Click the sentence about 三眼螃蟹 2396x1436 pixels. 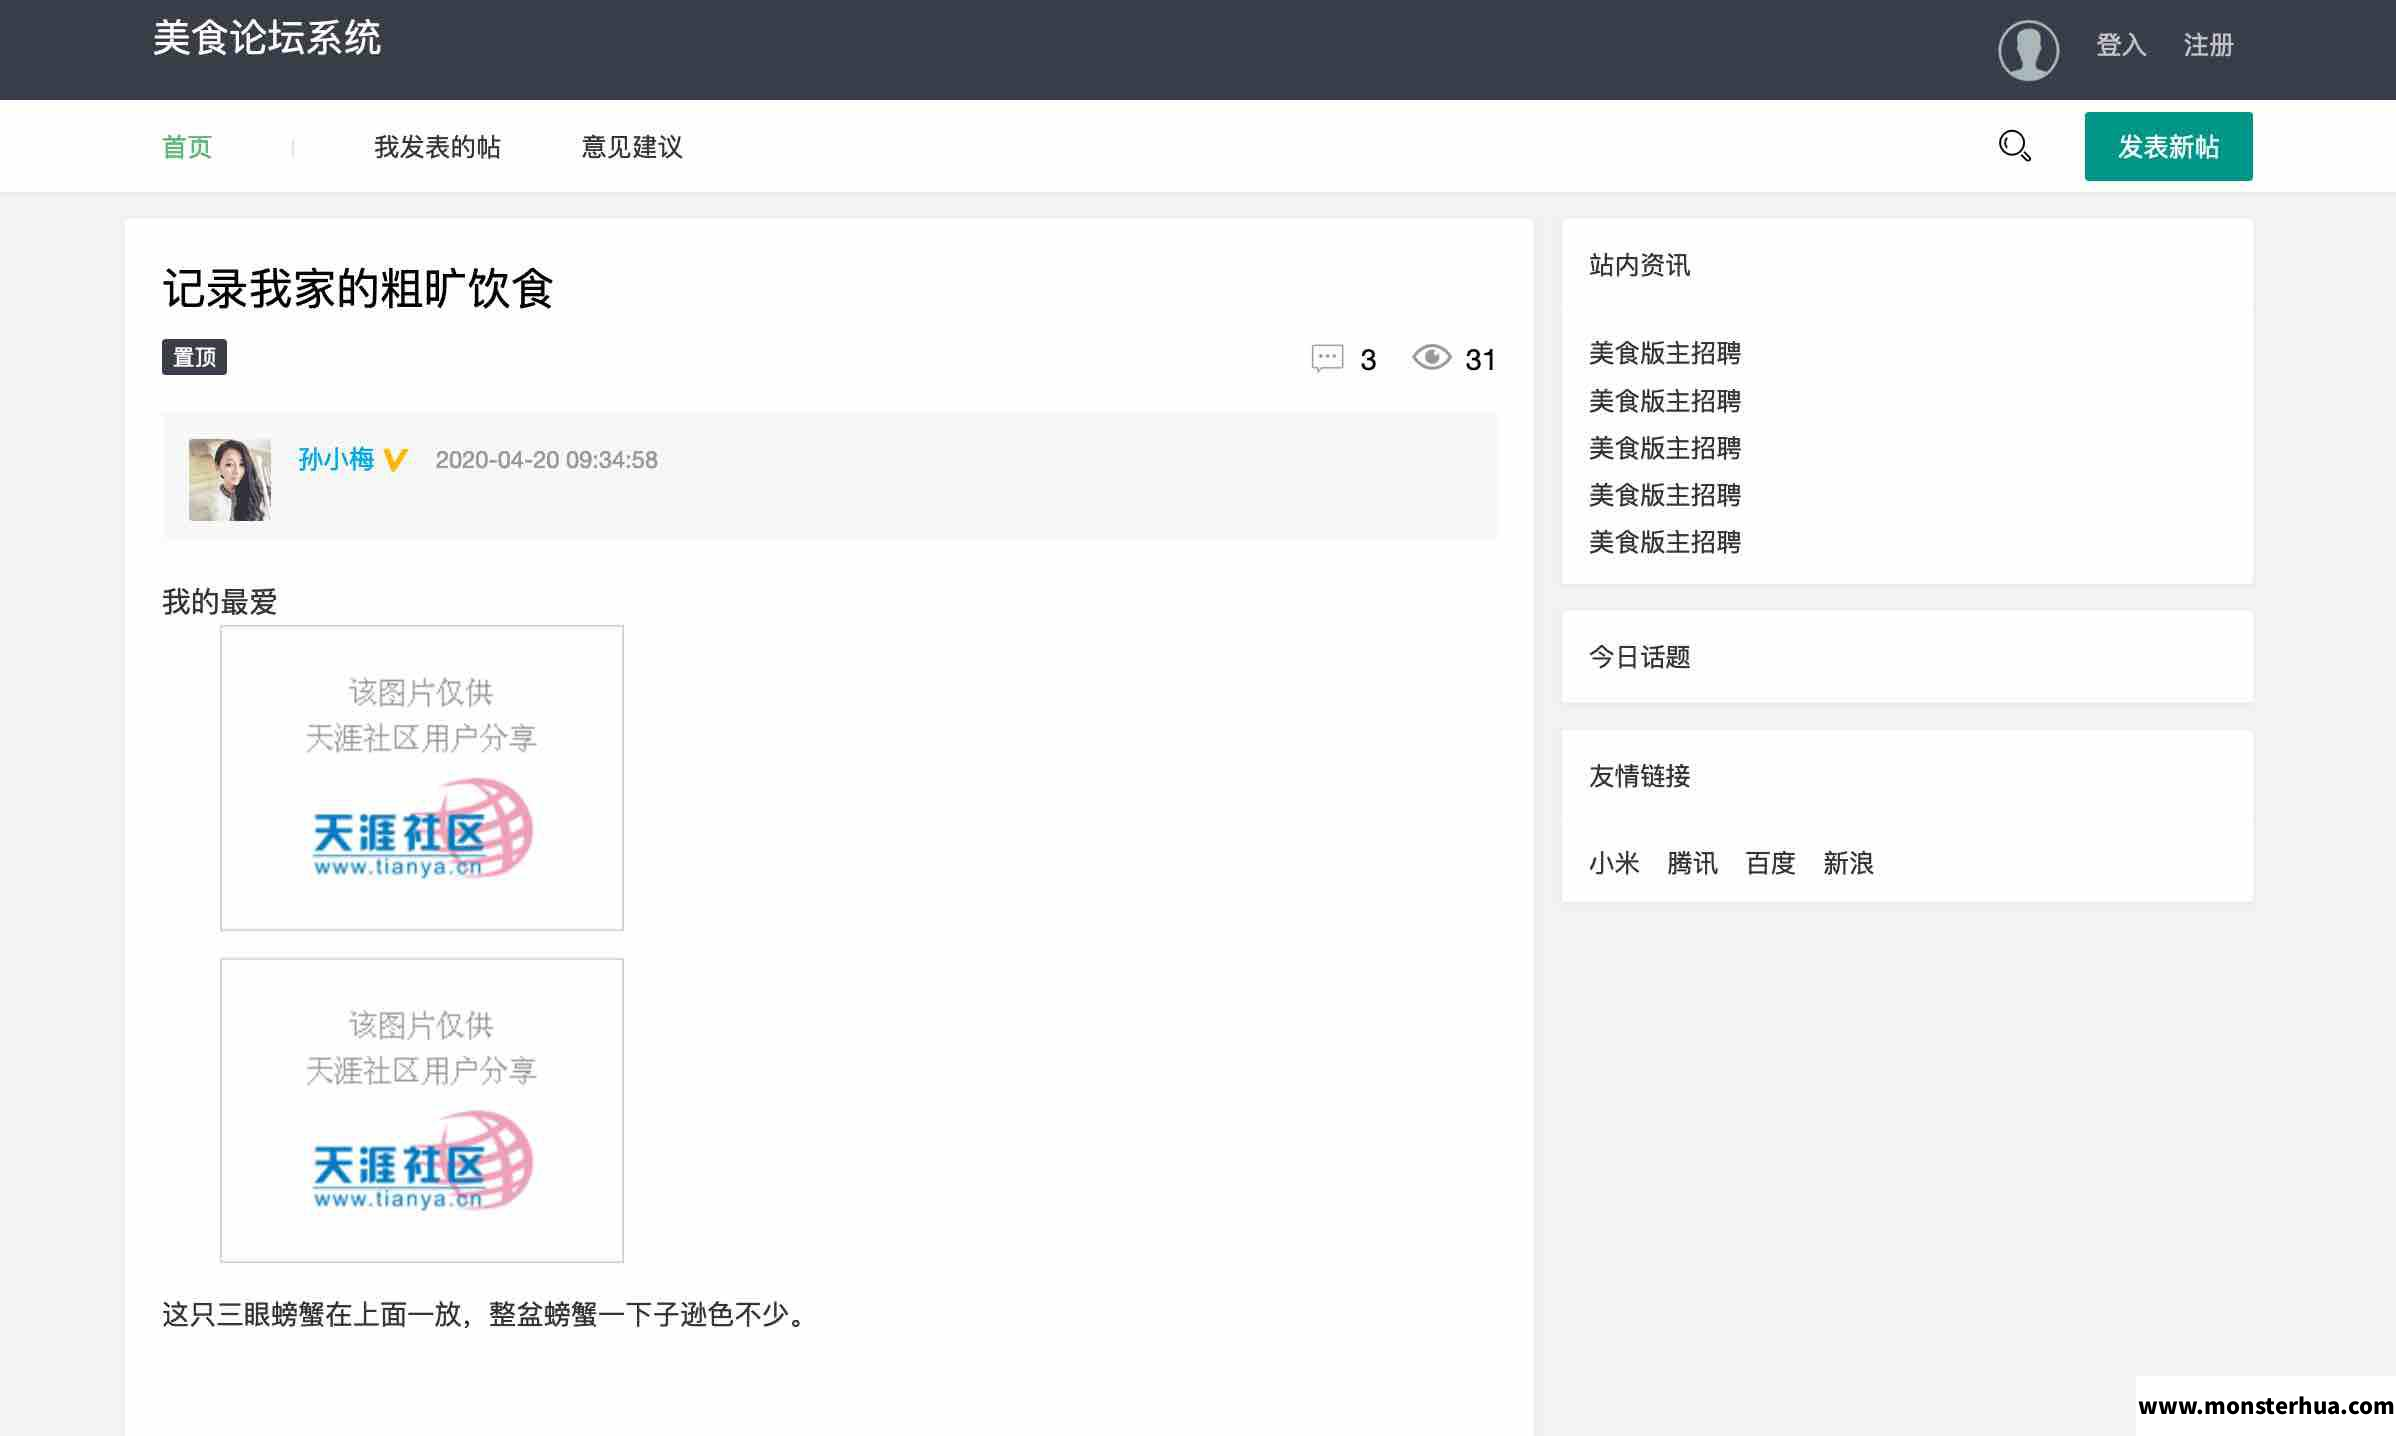click(x=486, y=1314)
